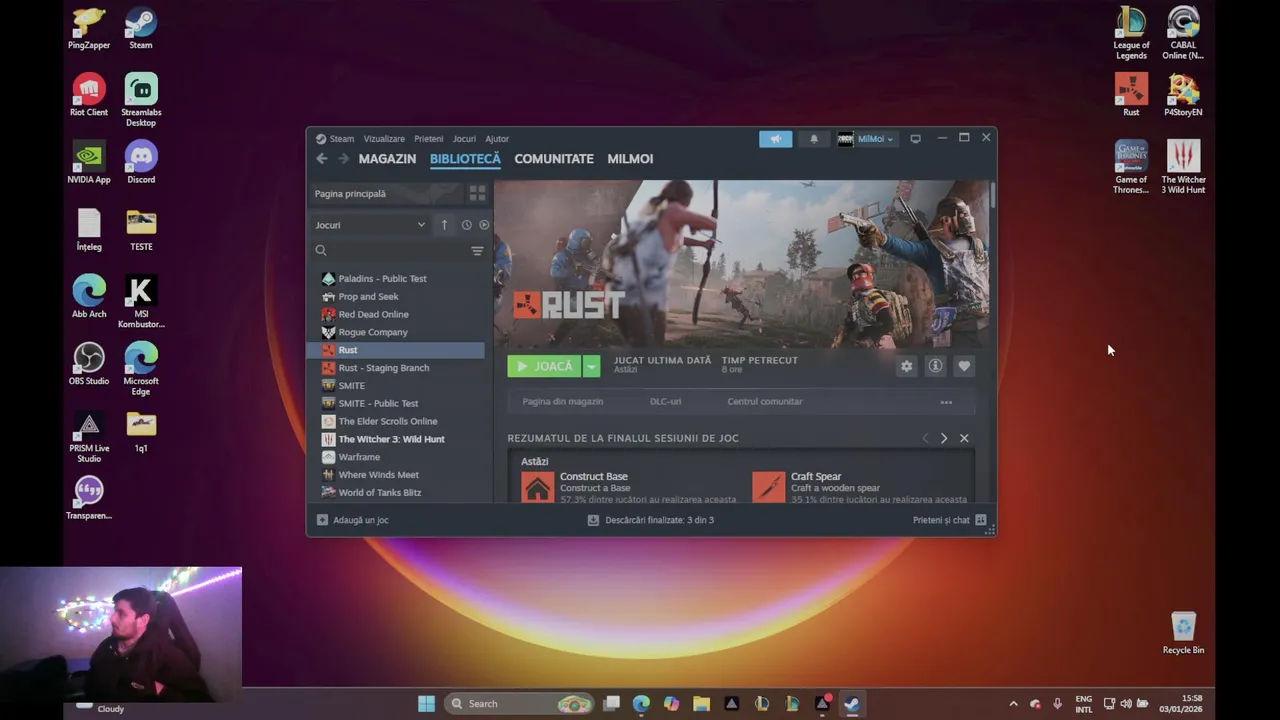Open File Explorer from the taskbar

point(701,704)
